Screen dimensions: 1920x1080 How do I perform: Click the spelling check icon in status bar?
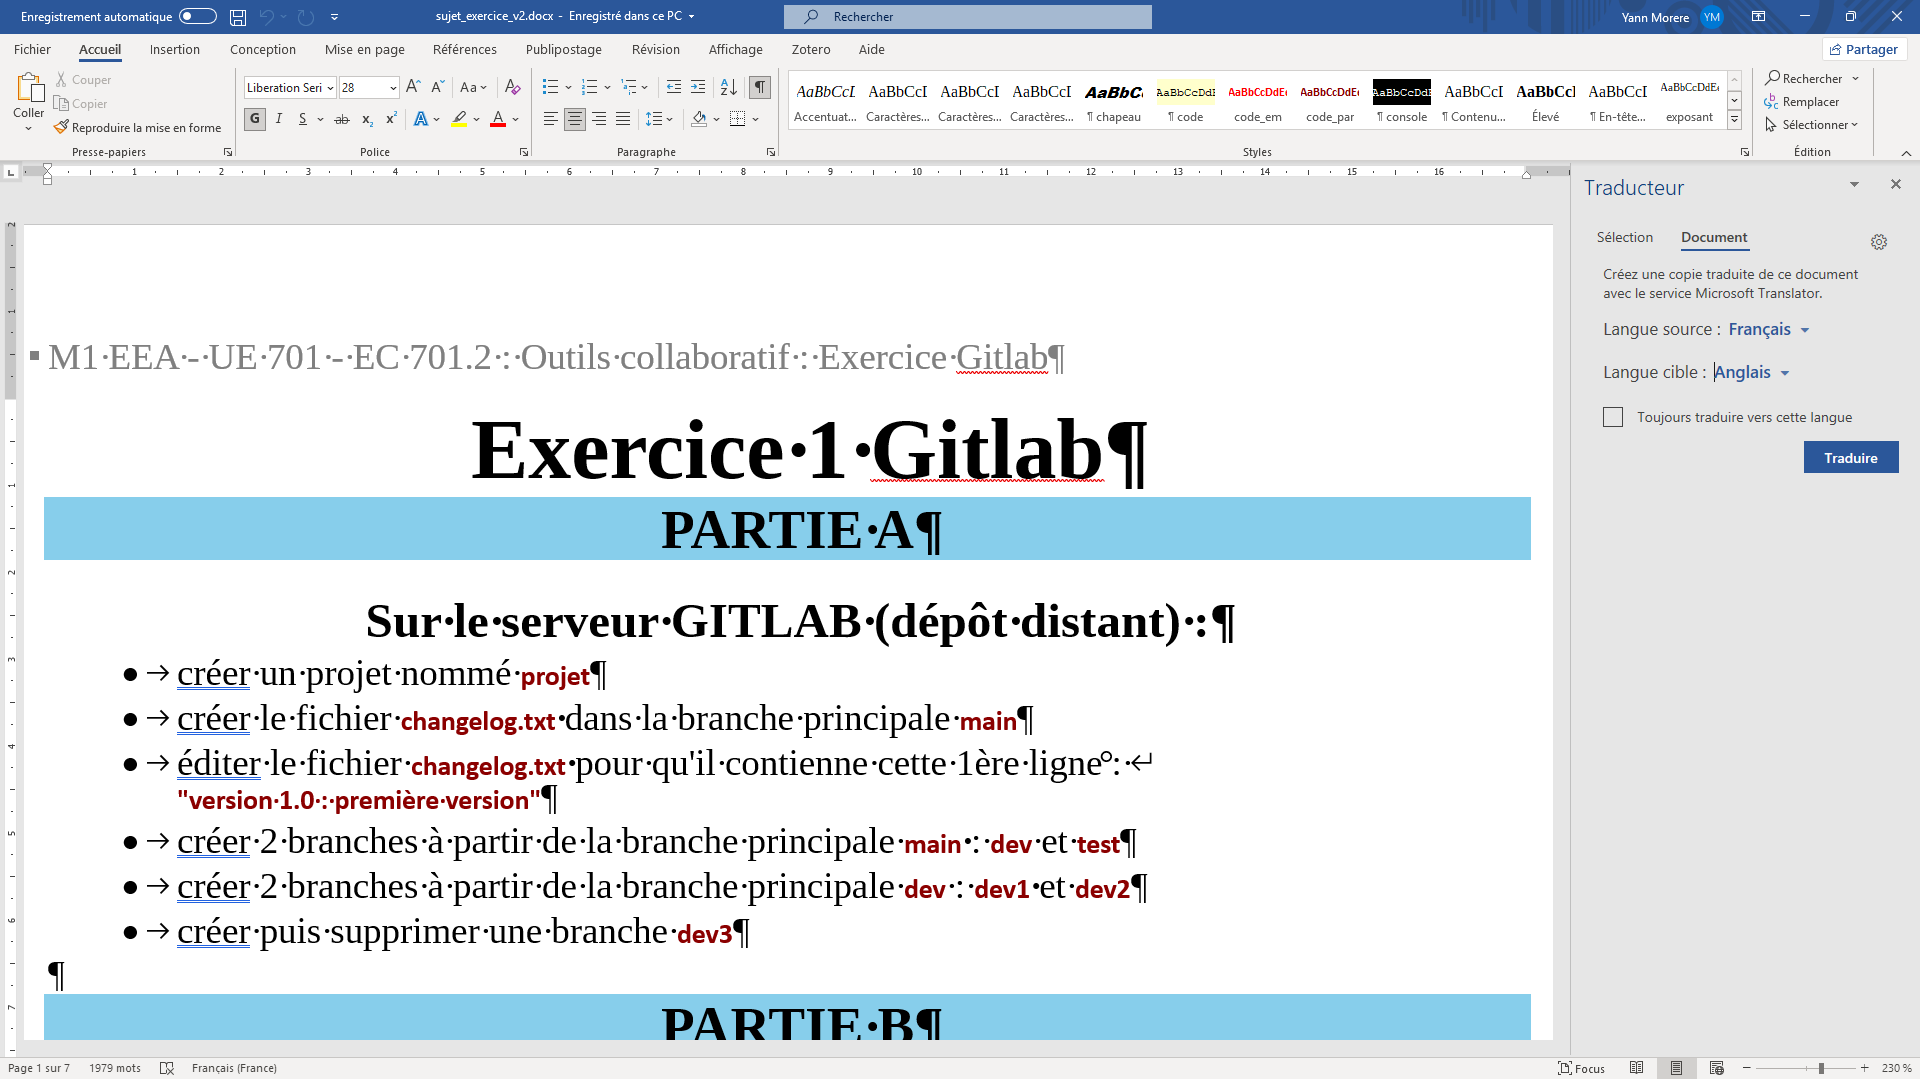pyautogui.click(x=167, y=1069)
